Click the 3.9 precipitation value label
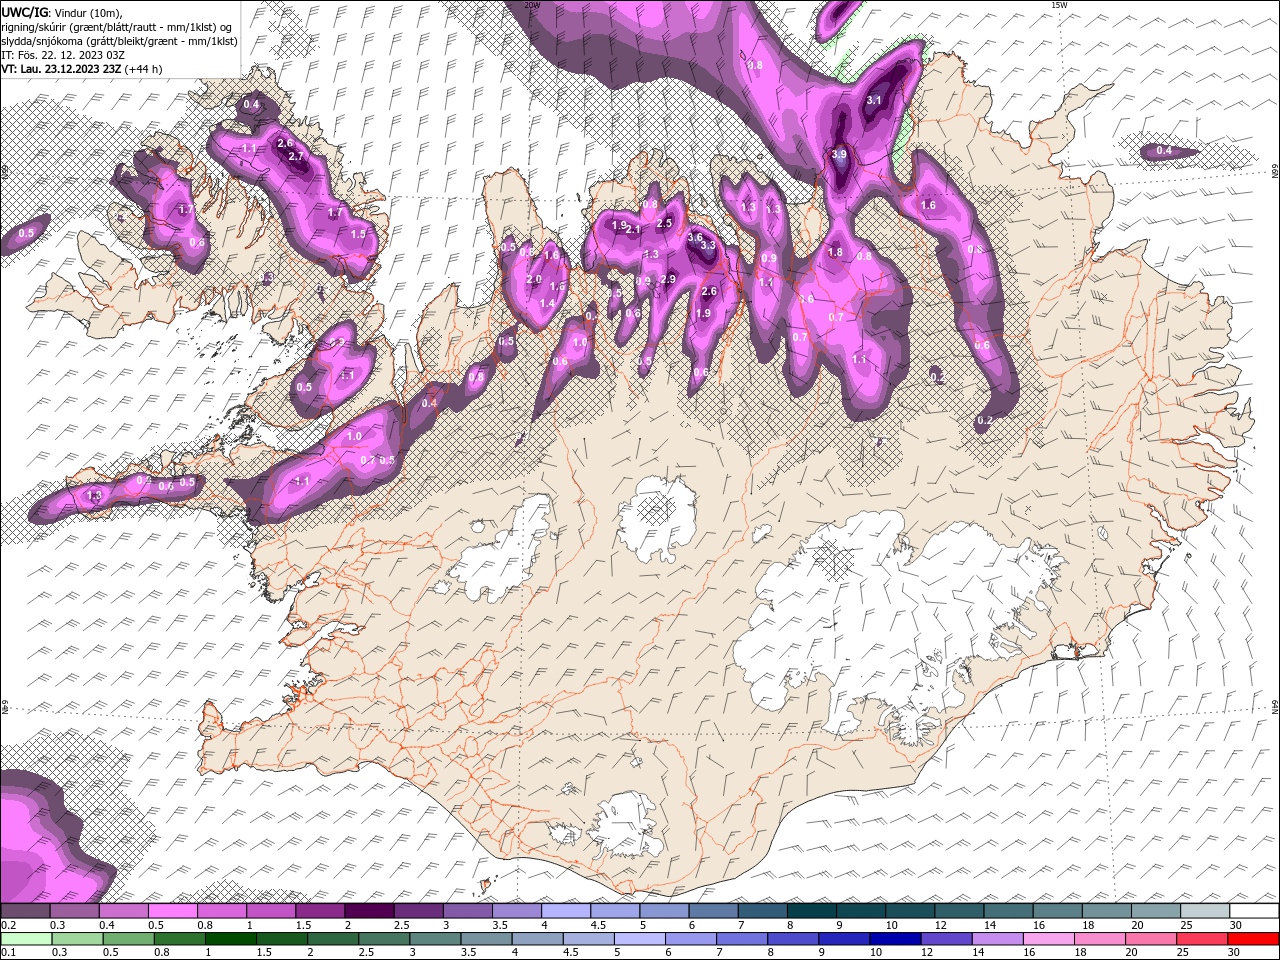This screenshot has width=1280, height=960. (x=839, y=154)
